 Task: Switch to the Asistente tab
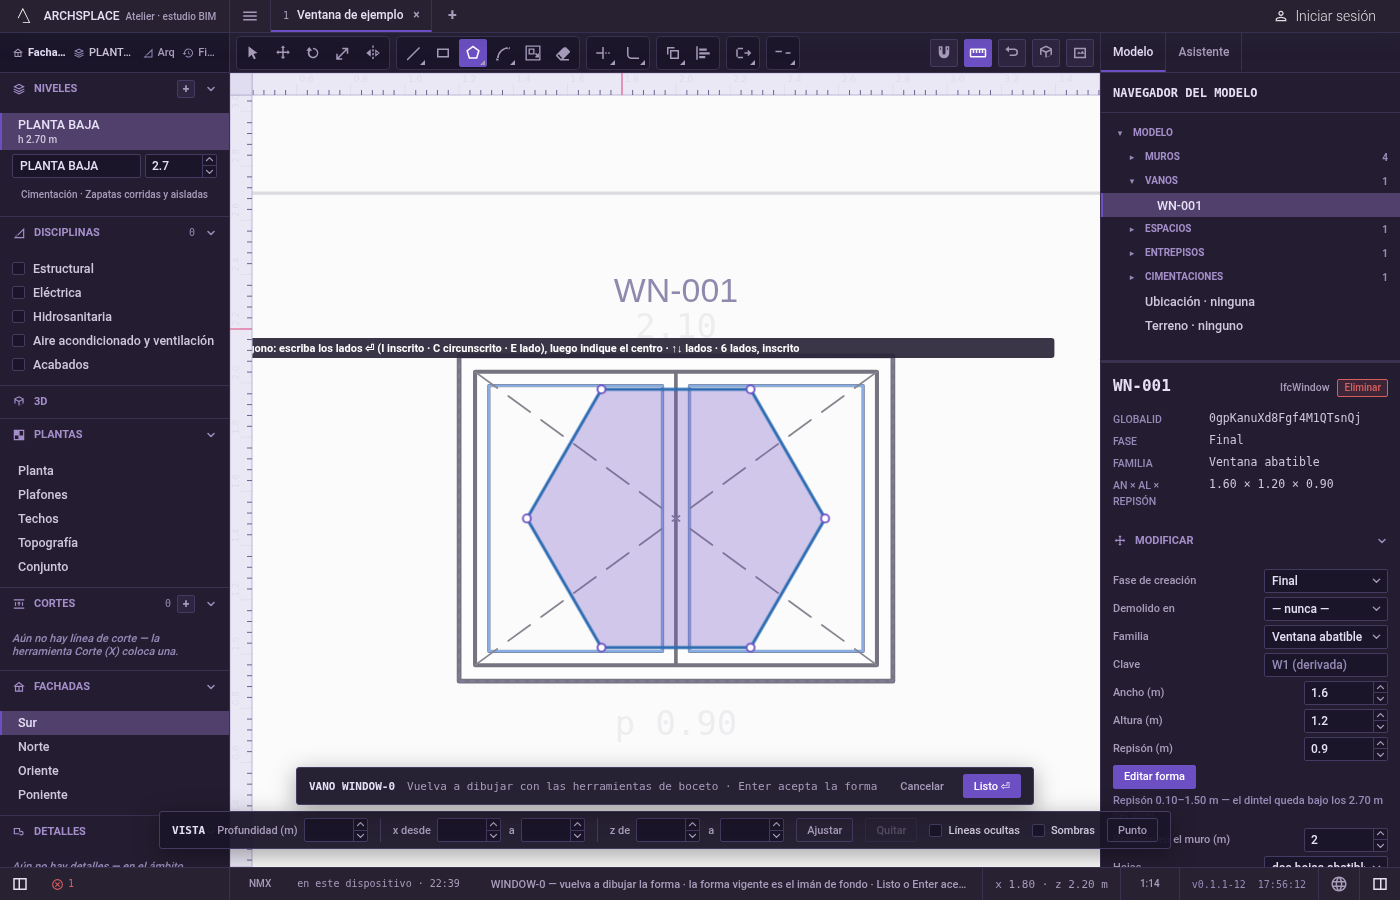point(1203,52)
